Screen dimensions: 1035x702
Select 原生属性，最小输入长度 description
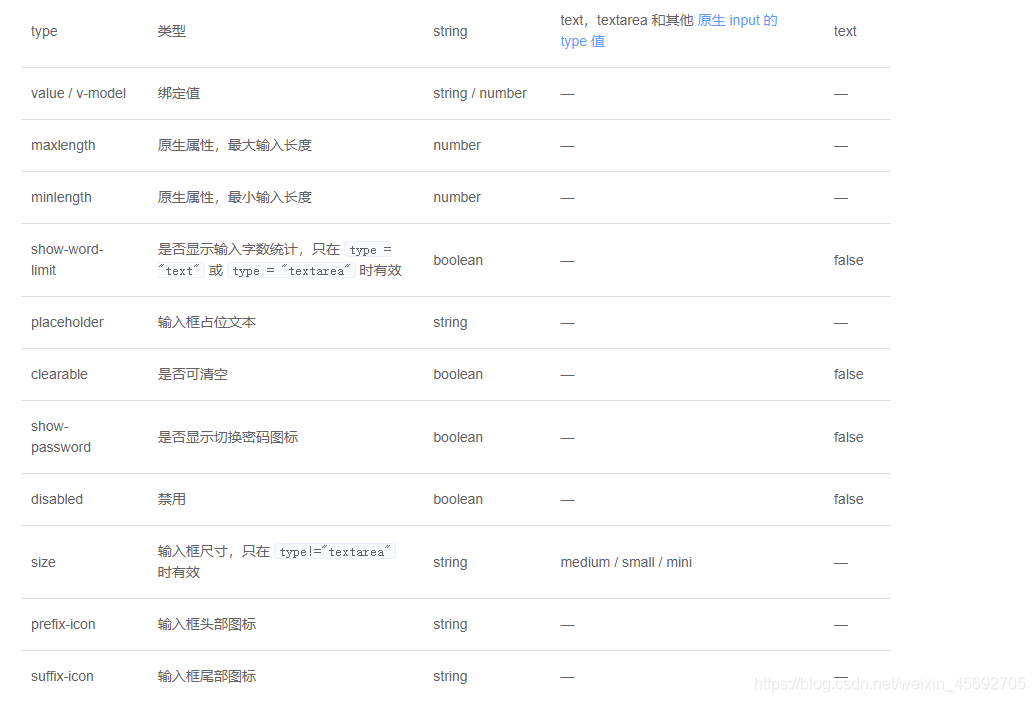point(235,197)
